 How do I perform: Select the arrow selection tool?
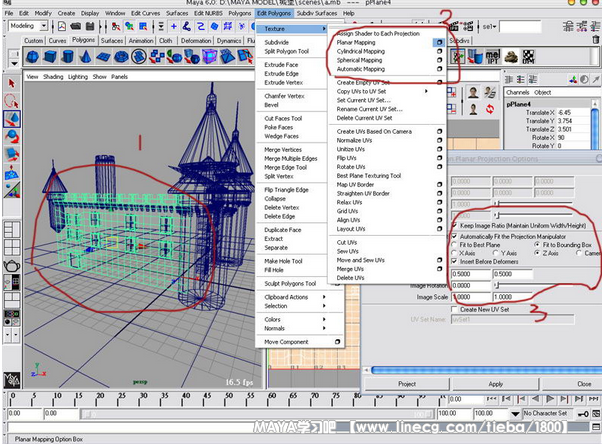[12, 83]
